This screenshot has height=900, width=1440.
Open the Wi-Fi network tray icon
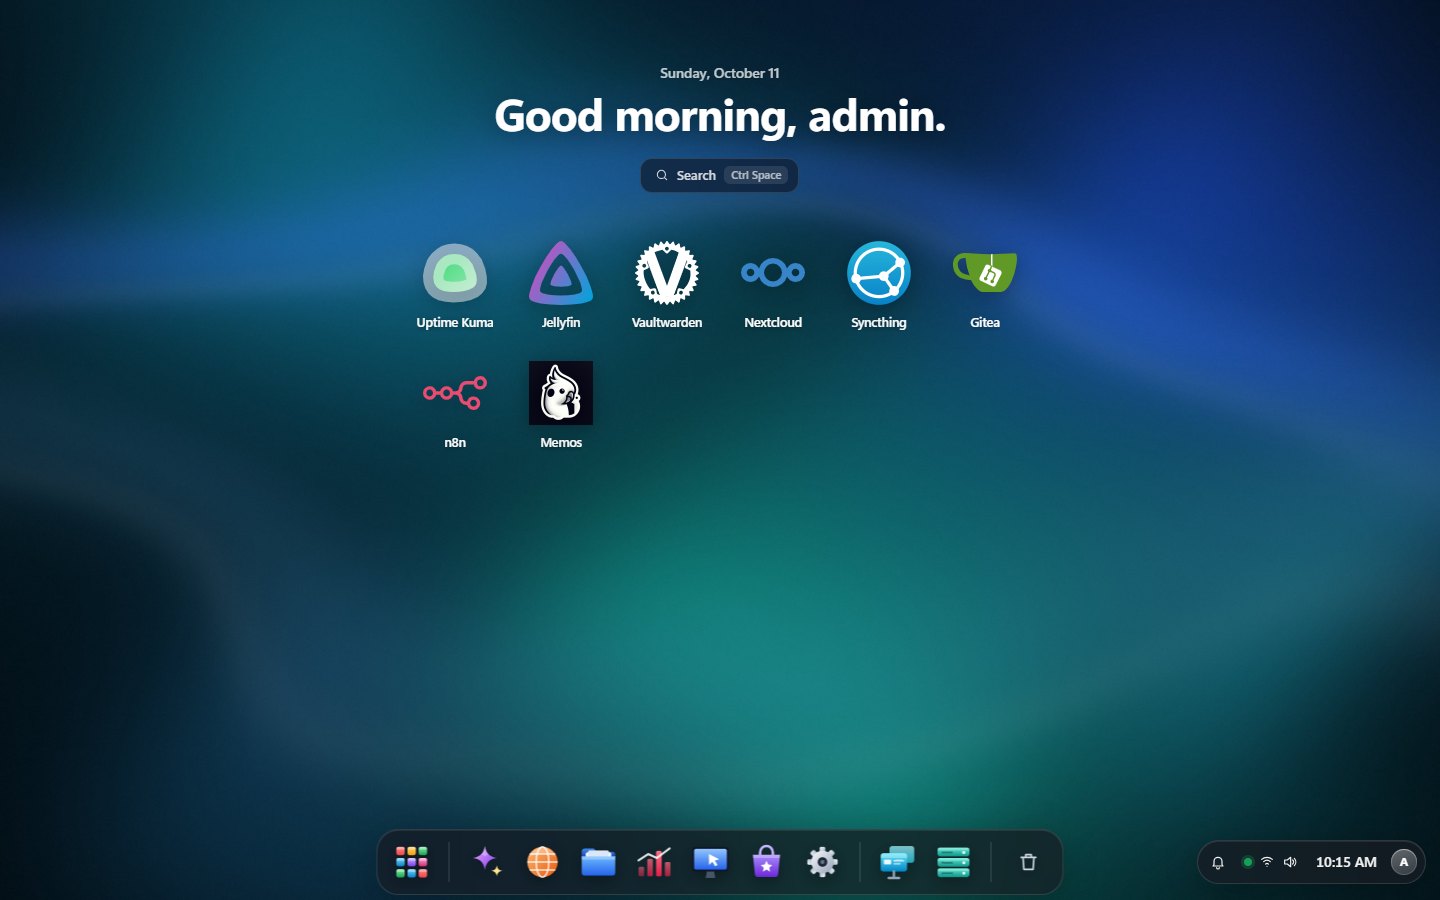click(x=1267, y=862)
